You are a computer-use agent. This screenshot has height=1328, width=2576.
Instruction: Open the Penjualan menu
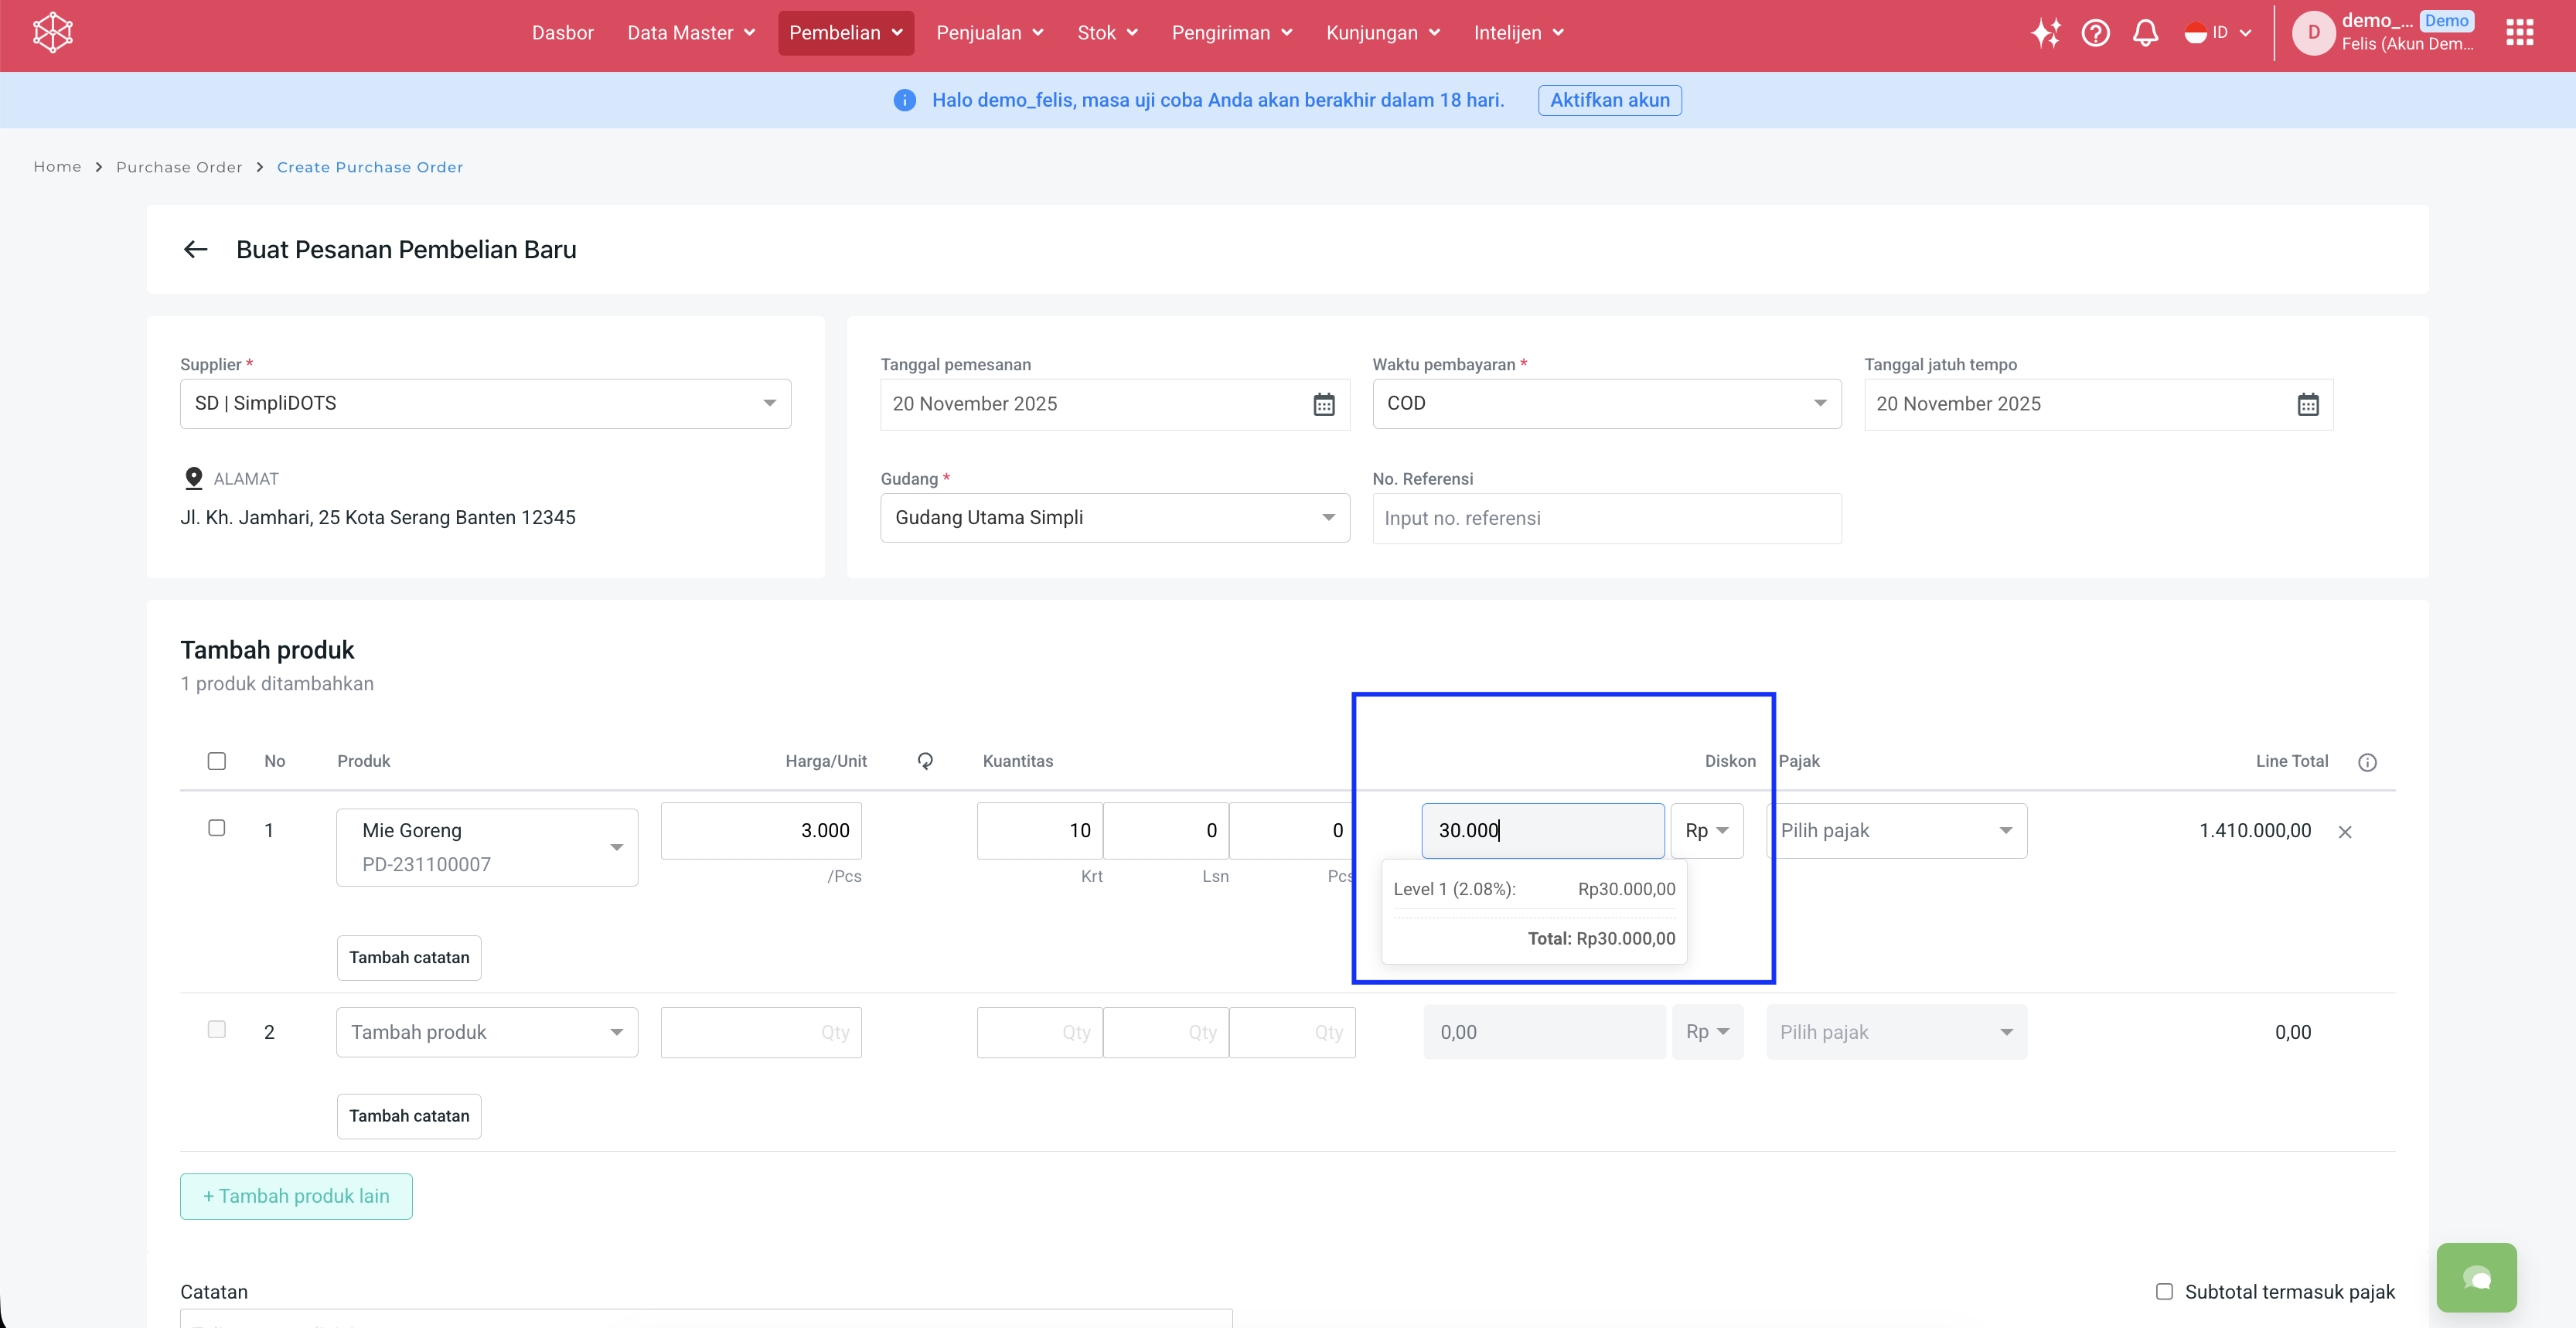click(x=989, y=33)
